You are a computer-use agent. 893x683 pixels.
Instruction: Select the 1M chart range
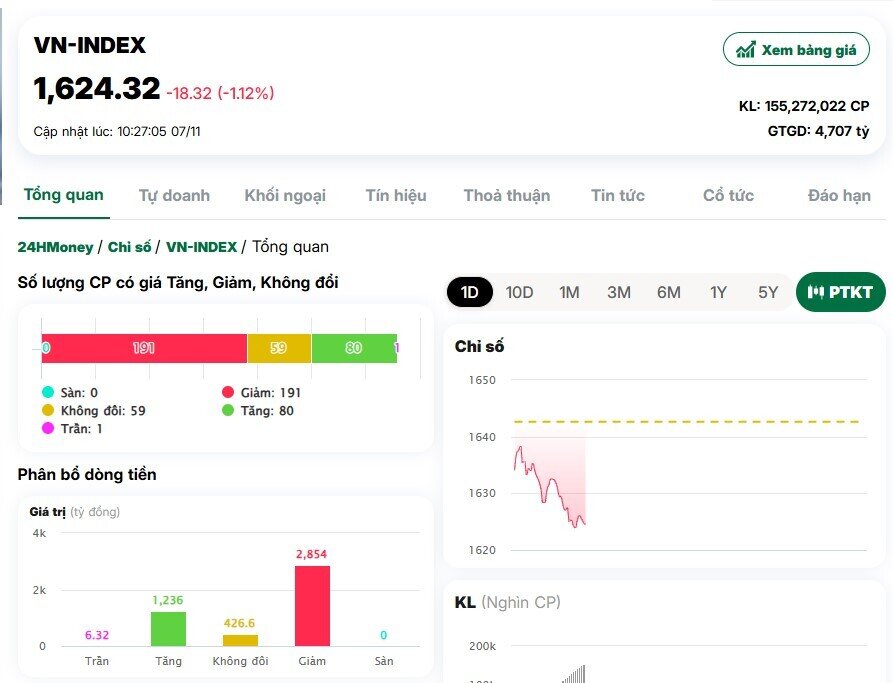tap(569, 292)
